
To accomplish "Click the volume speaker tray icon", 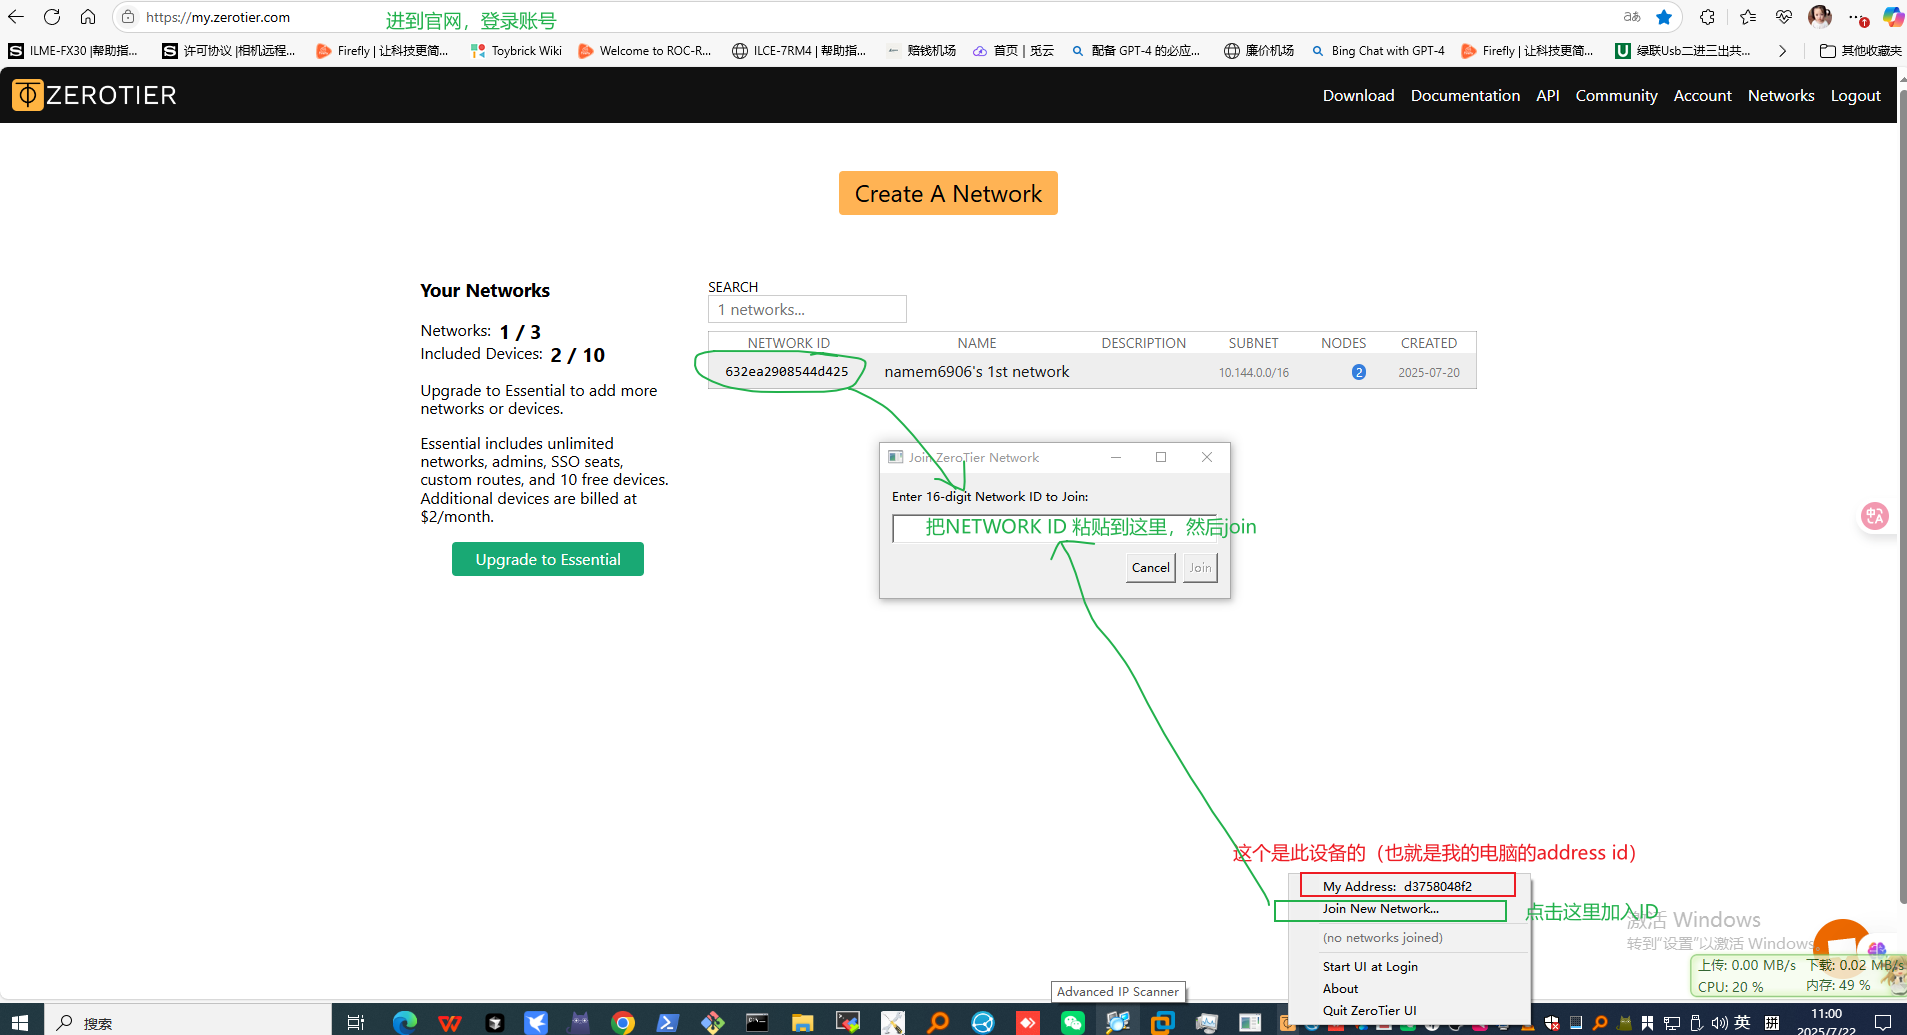I will [x=1719, y=1022].
